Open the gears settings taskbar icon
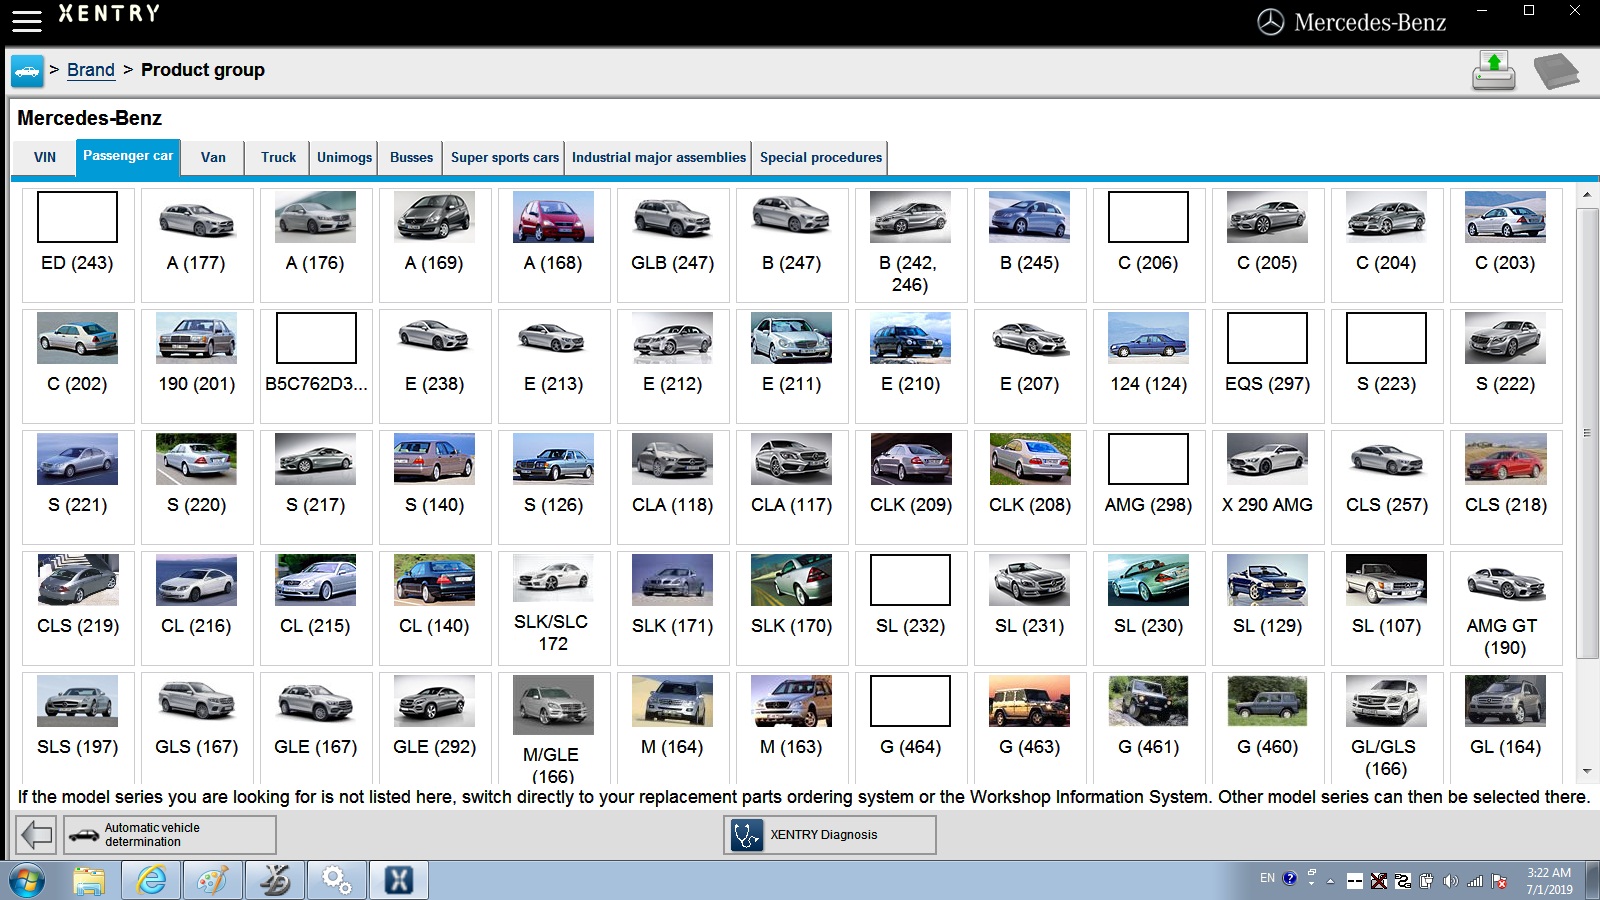1600x900 pixels. pos(337,881)
